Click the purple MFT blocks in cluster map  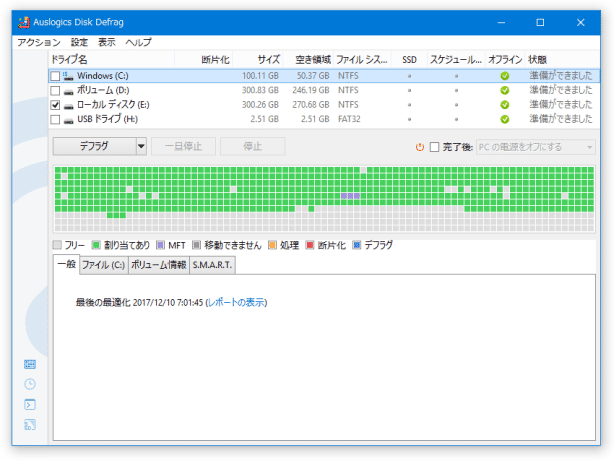[x=350, y=196]
